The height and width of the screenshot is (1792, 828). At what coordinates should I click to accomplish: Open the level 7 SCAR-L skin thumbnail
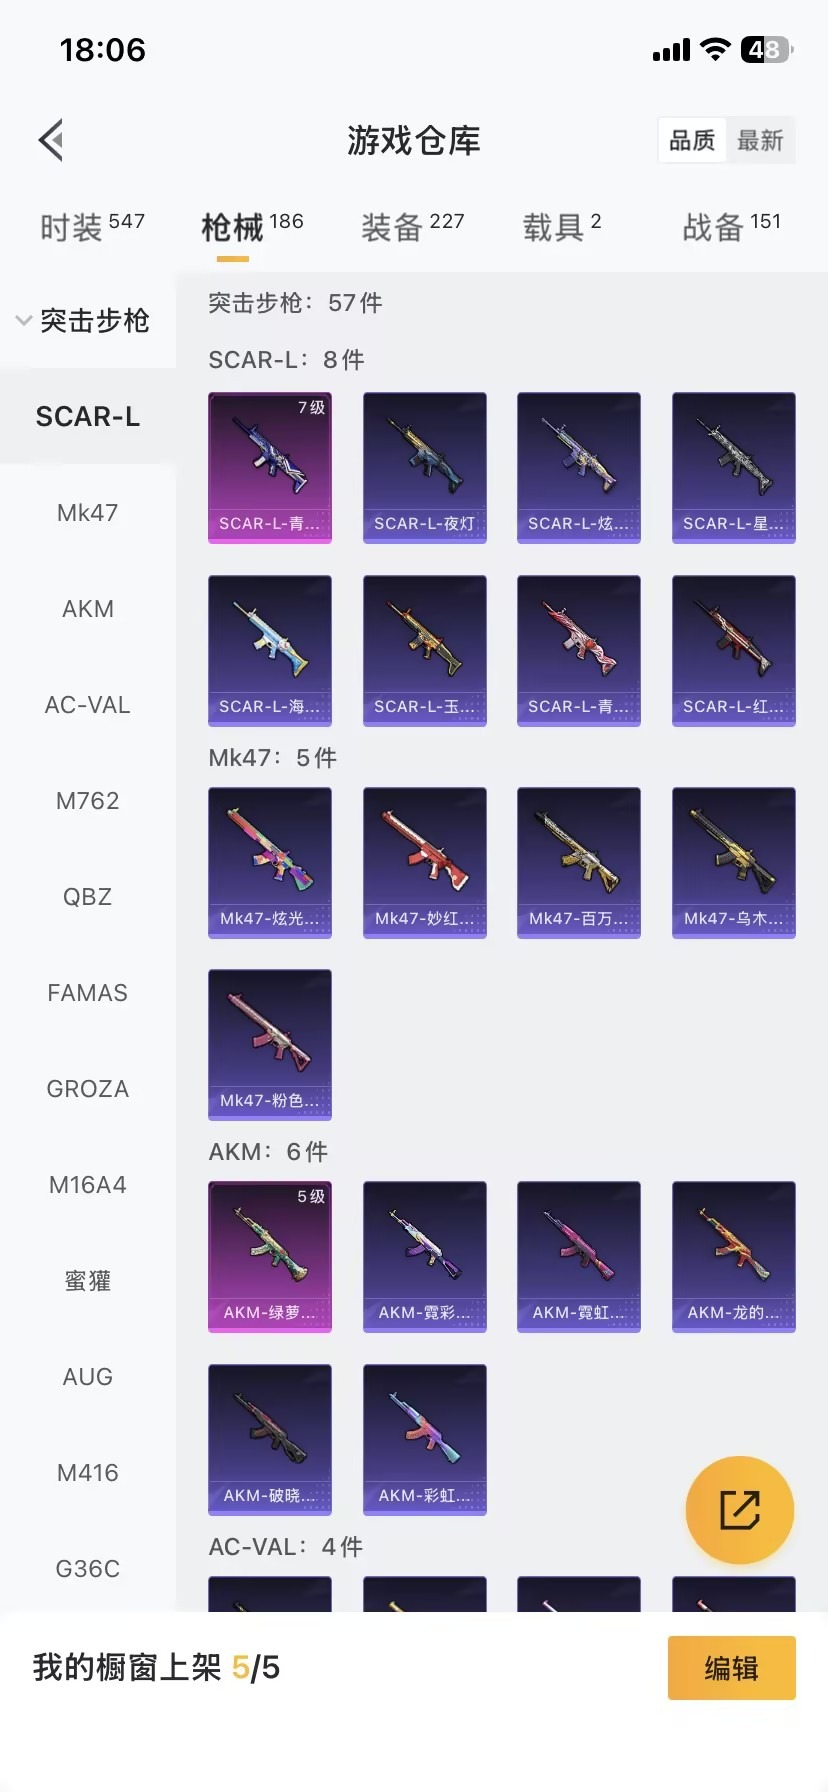270,468
